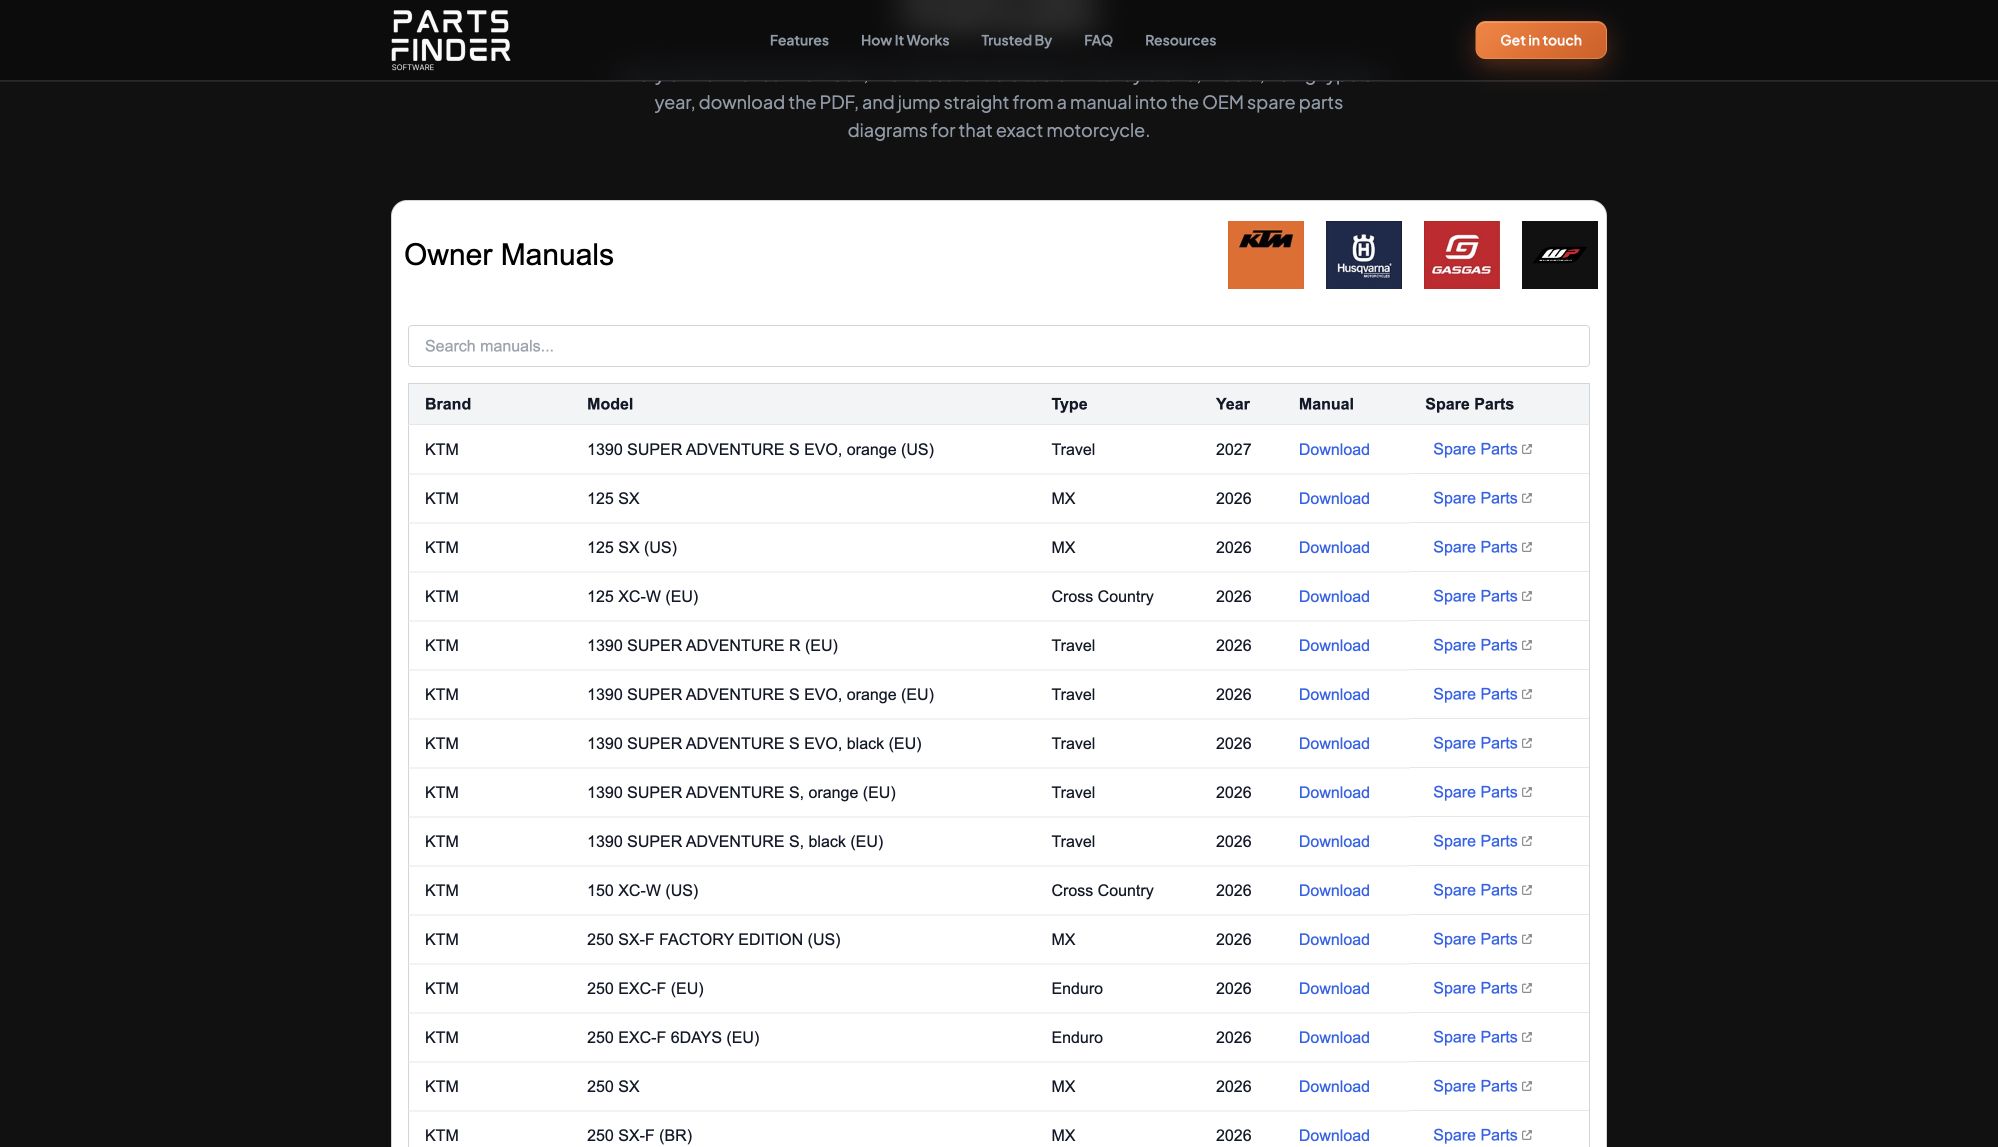This screenshot has width=1998, height=1147.
Task: Select Enduro type in 250 EXC-F (EU) row
Action: coord(1077,989)
